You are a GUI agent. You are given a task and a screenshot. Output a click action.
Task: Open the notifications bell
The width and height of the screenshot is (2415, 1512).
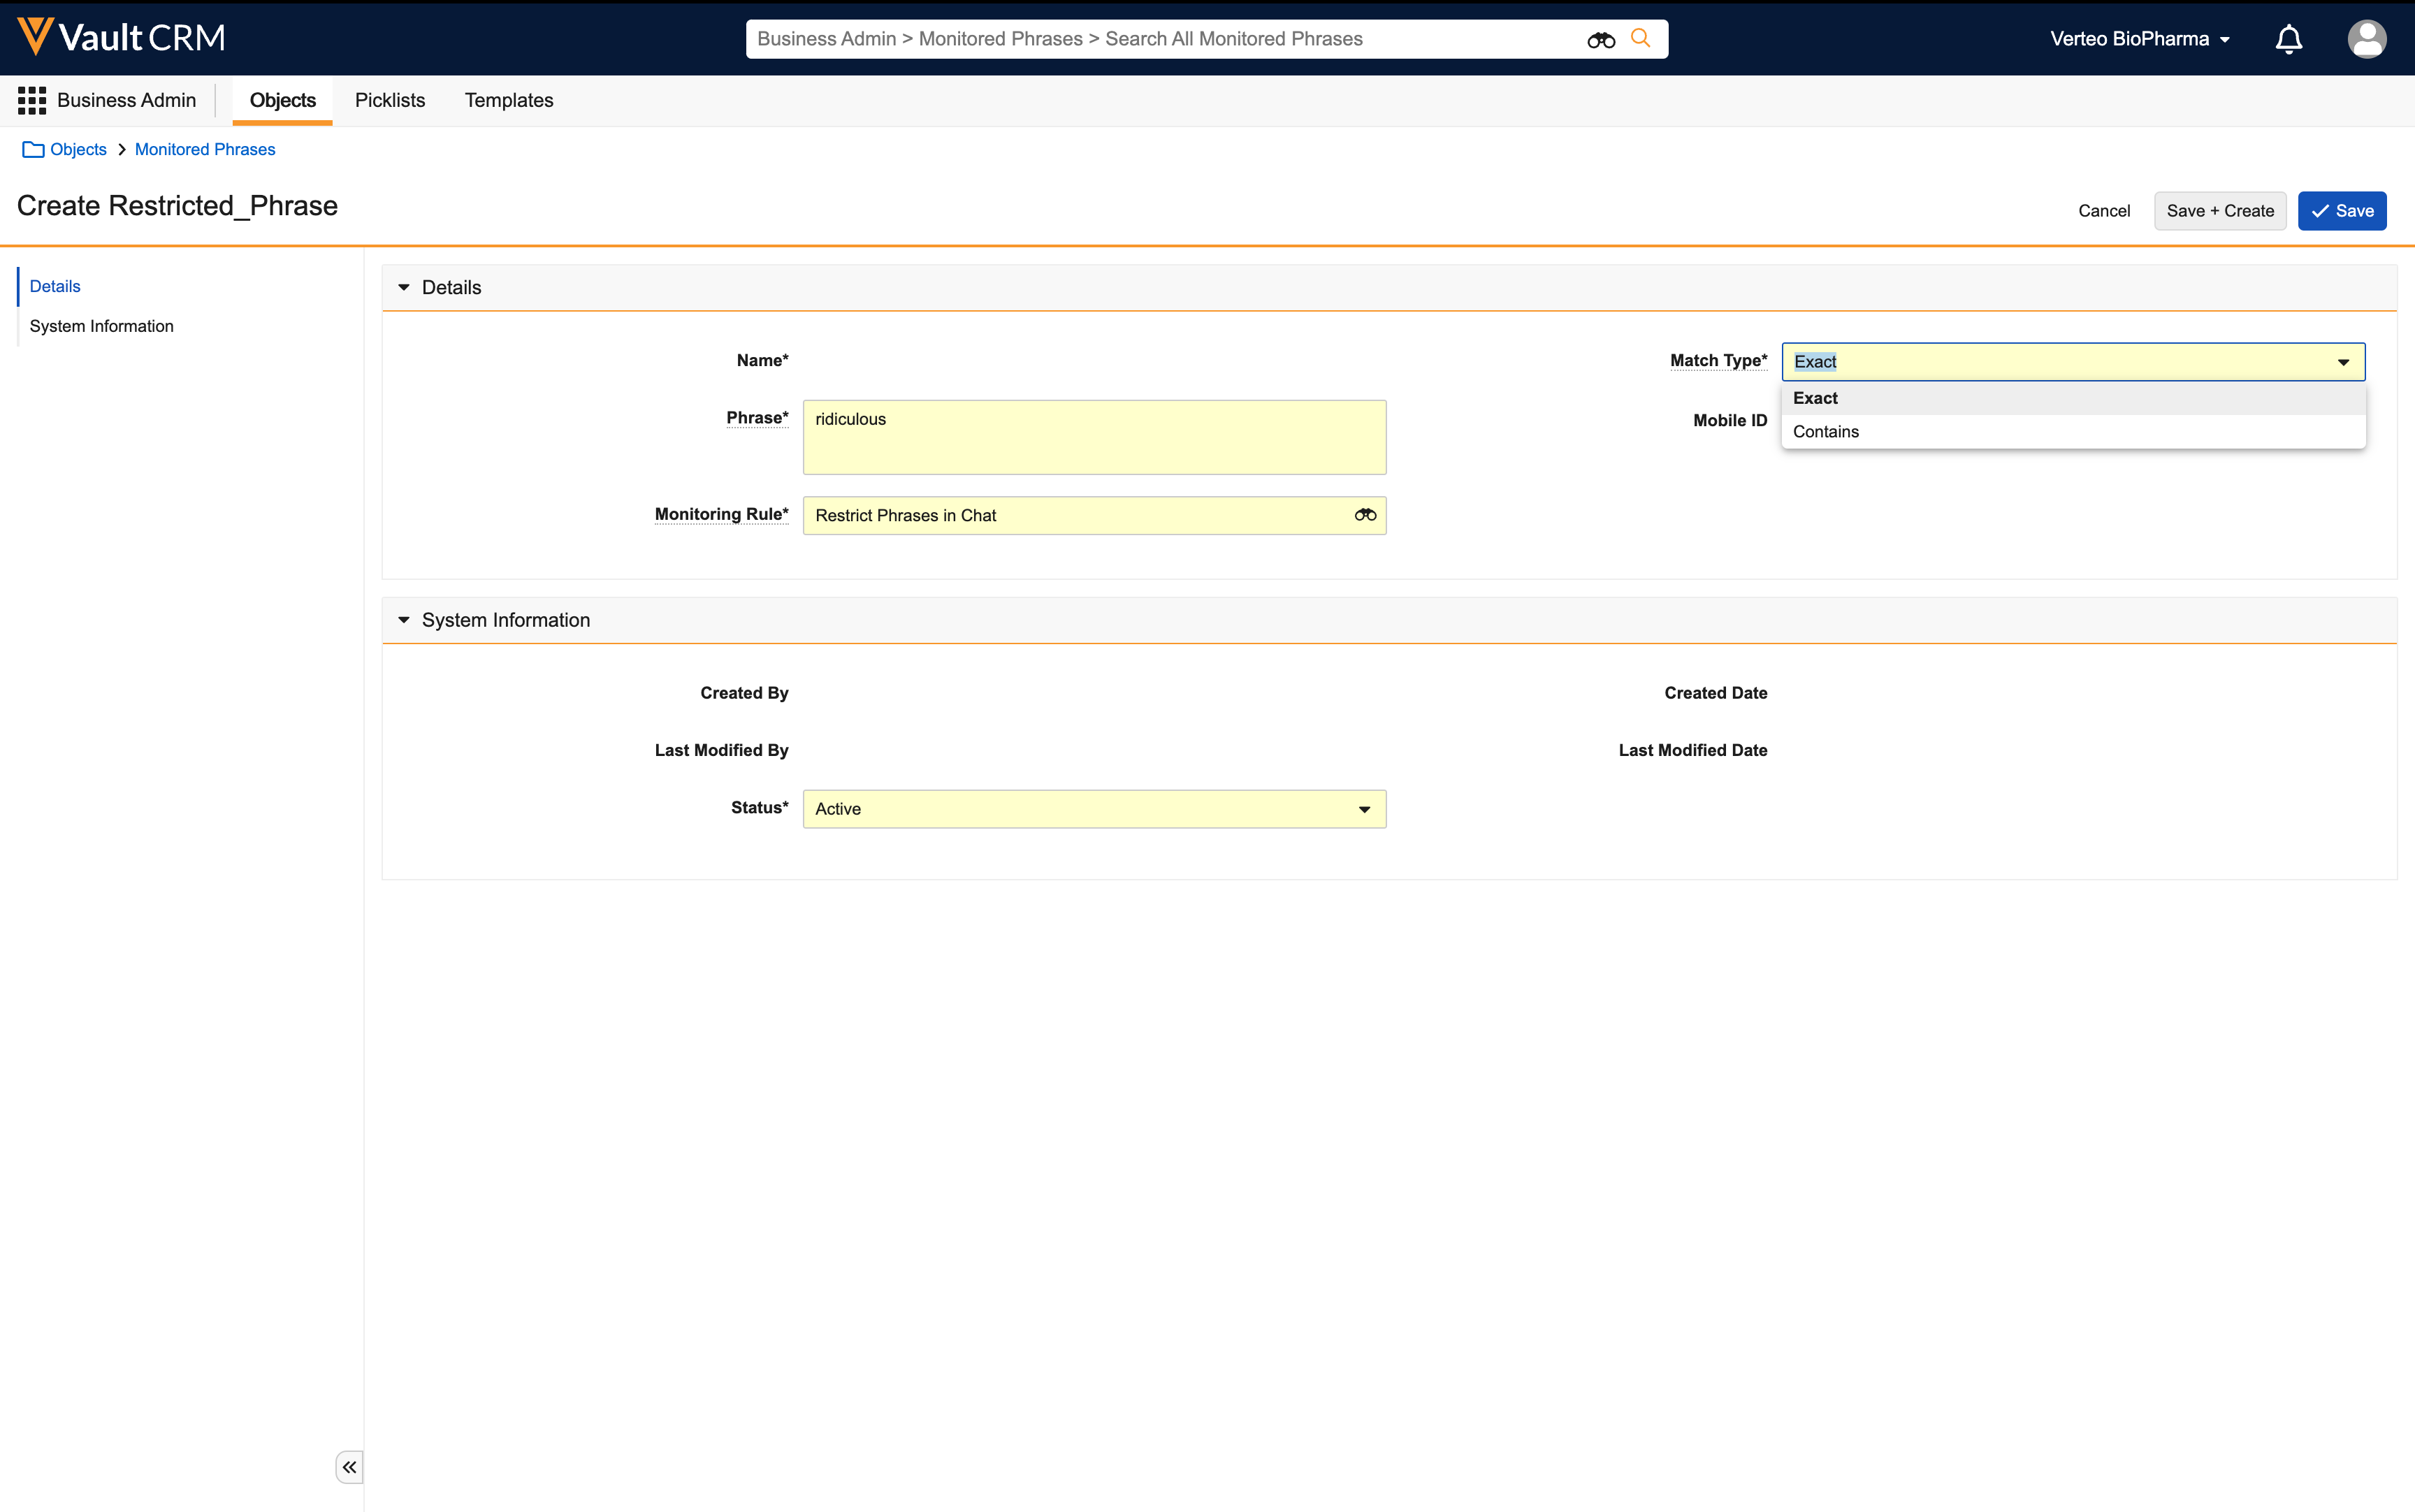click(x=2288, y=39)
